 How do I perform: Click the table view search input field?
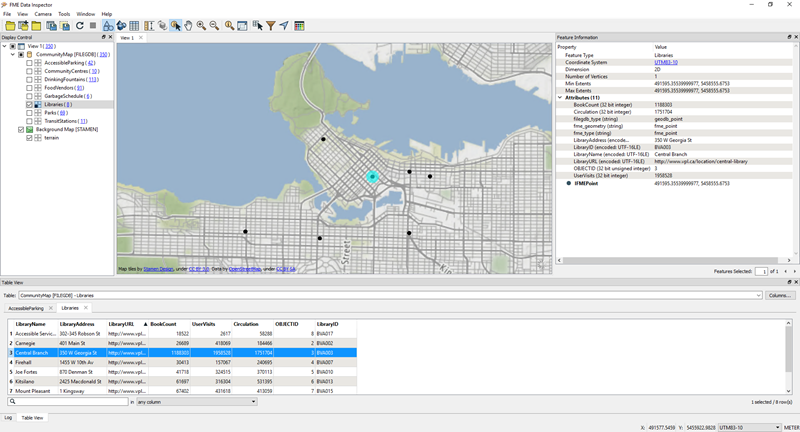(x=68, y=402)
